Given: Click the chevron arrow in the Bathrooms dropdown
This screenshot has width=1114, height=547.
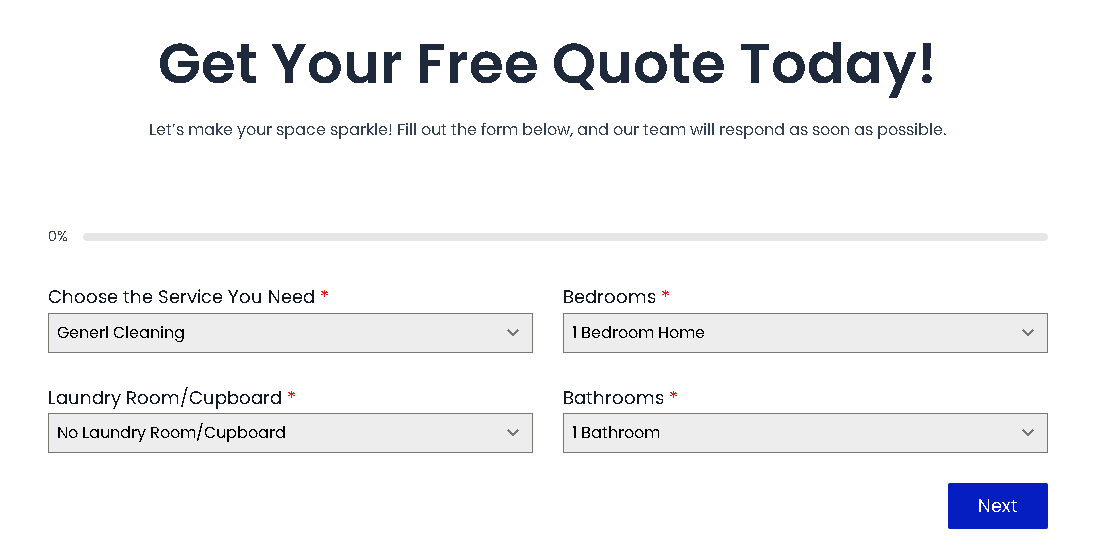Looking at the screenshot, I should pos(1028,433).
